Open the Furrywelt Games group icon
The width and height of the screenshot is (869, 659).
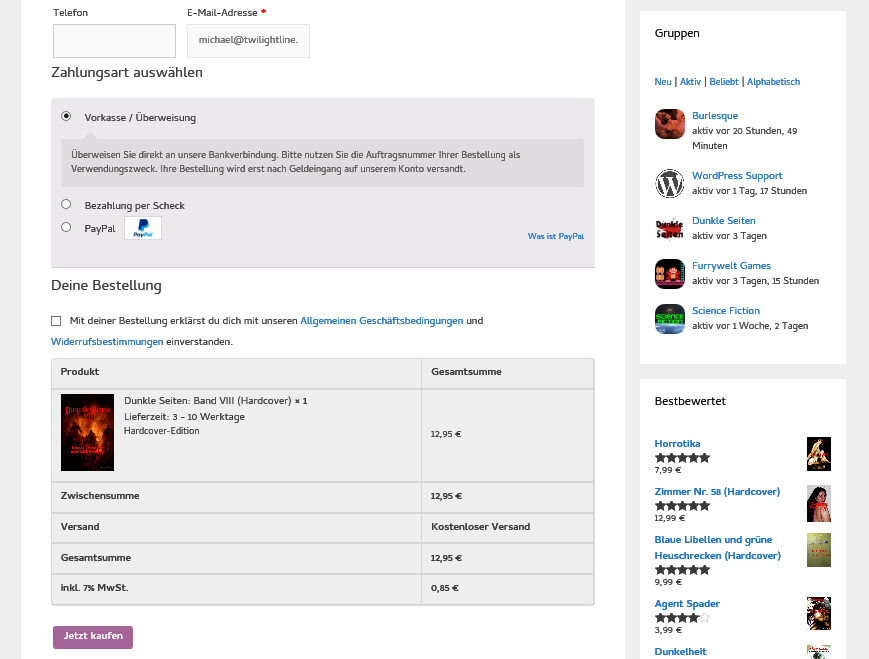(x=669, y=274)
